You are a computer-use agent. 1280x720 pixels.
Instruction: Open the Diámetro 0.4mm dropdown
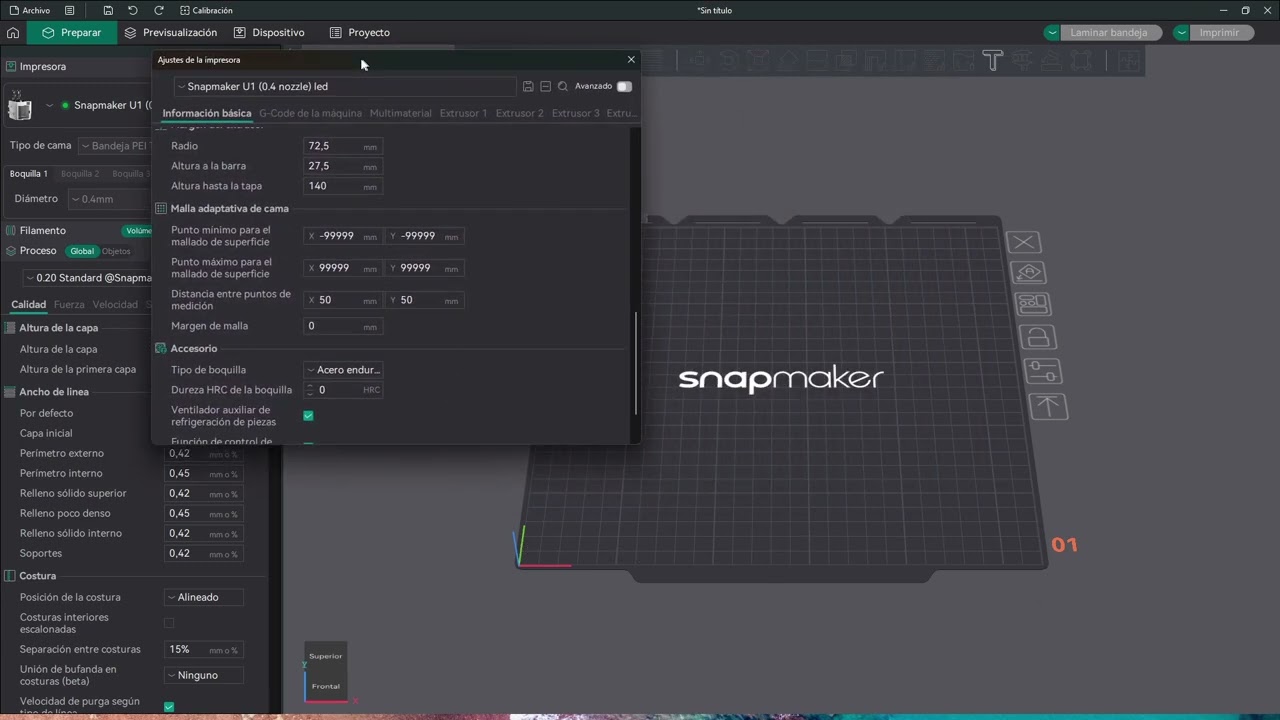point(109,199)
